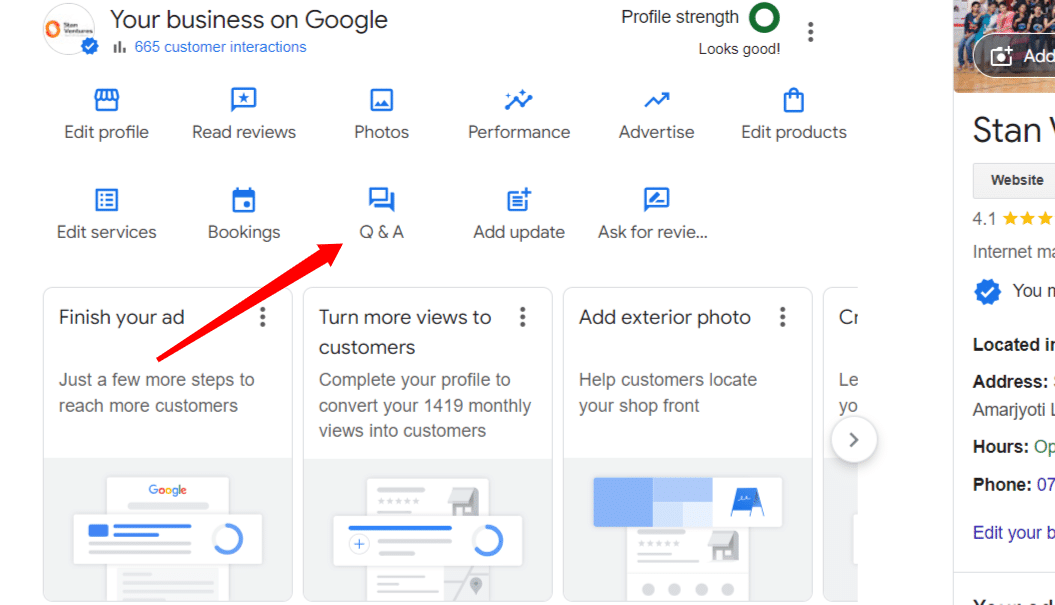
Task: Open the Photos icon
Action: point(381,100)
